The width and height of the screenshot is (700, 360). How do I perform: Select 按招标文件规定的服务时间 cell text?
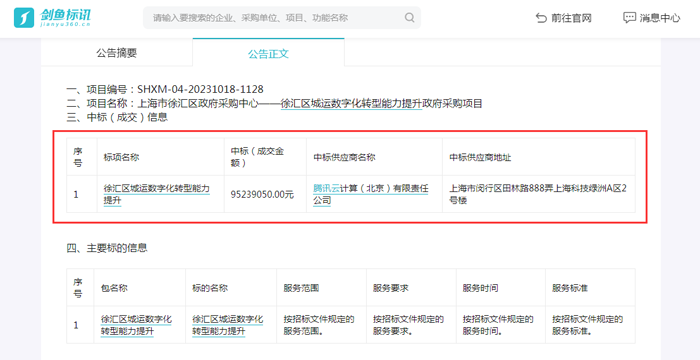pyautogui.click(x=498, y=325)
